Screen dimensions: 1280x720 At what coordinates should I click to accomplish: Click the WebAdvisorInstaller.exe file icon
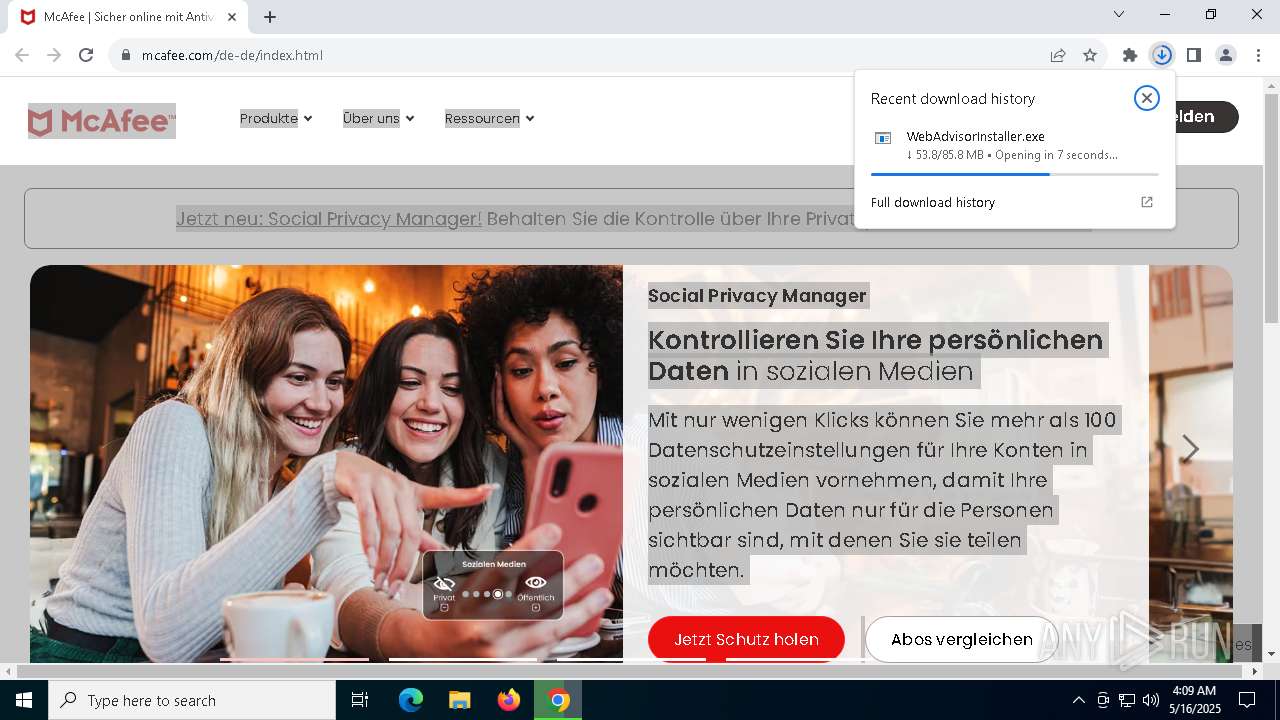tap(883, 138)
